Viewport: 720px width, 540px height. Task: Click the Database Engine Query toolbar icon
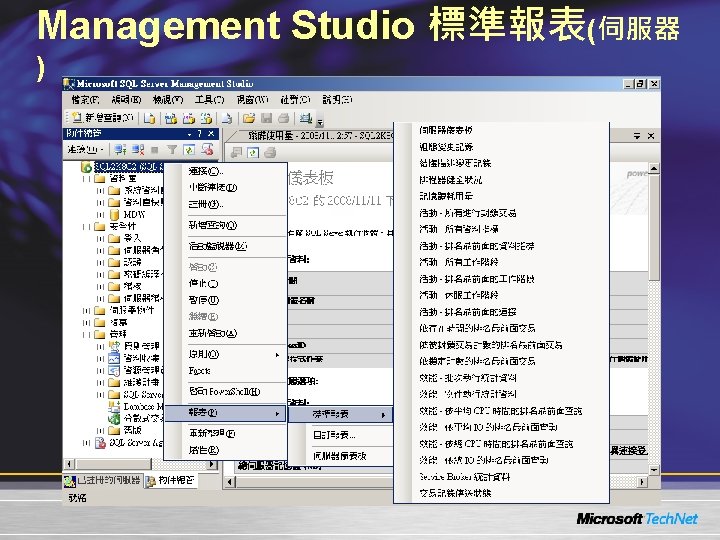(149, 118)
